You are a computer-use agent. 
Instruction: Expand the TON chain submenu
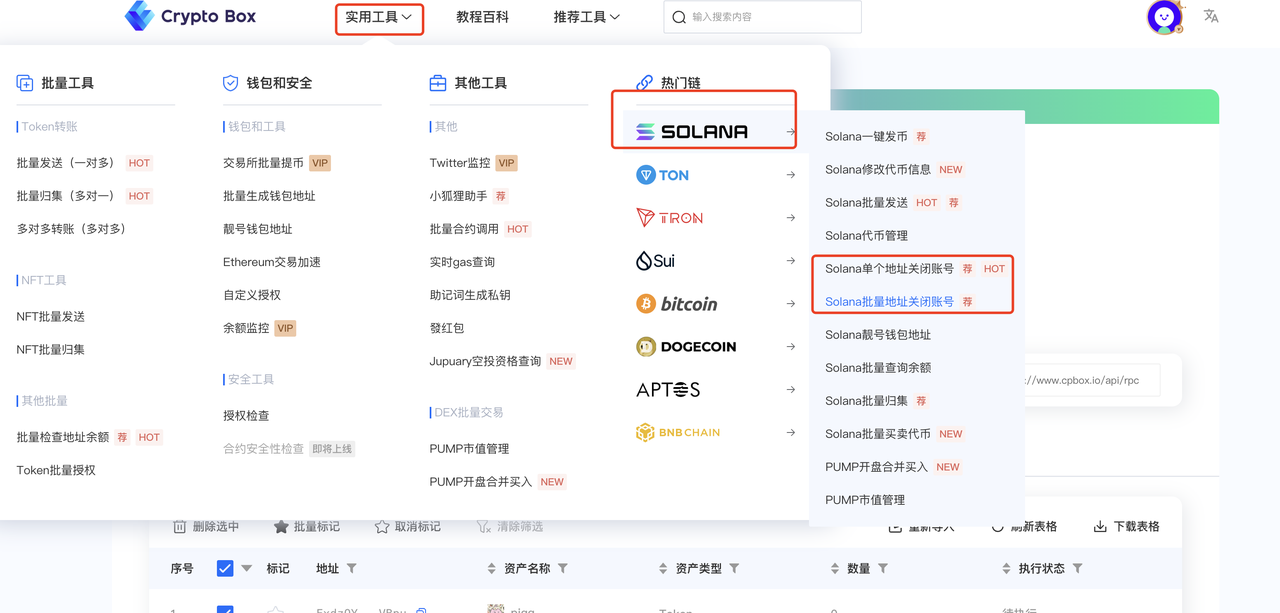click(716, 175)
